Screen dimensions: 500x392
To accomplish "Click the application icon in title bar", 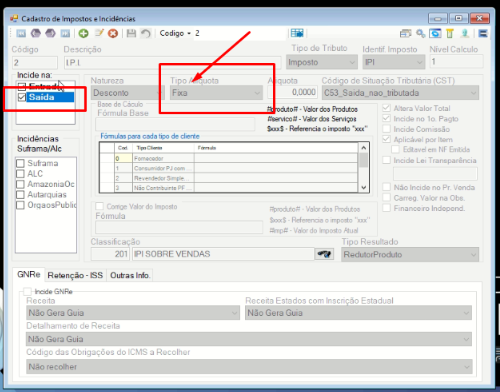I will (14, 19).
